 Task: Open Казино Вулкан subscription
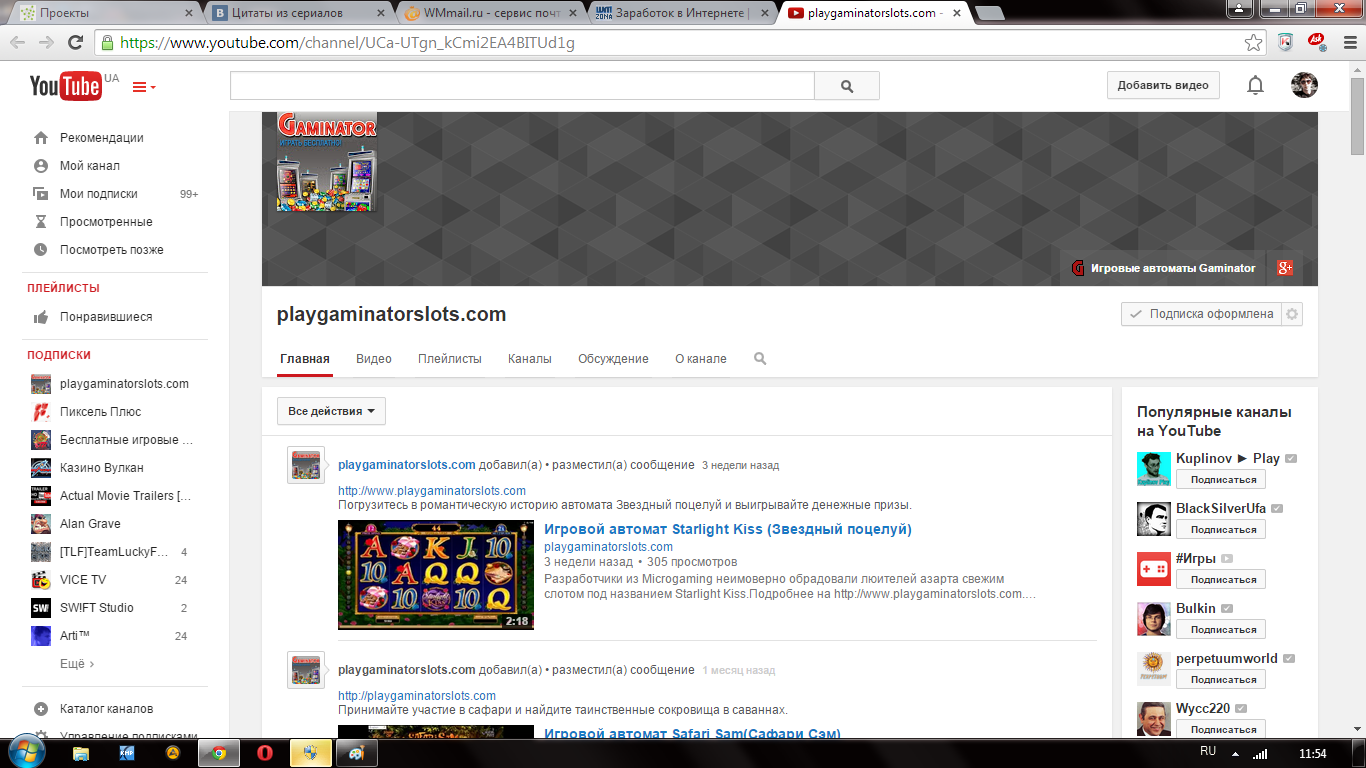[101, 468]
